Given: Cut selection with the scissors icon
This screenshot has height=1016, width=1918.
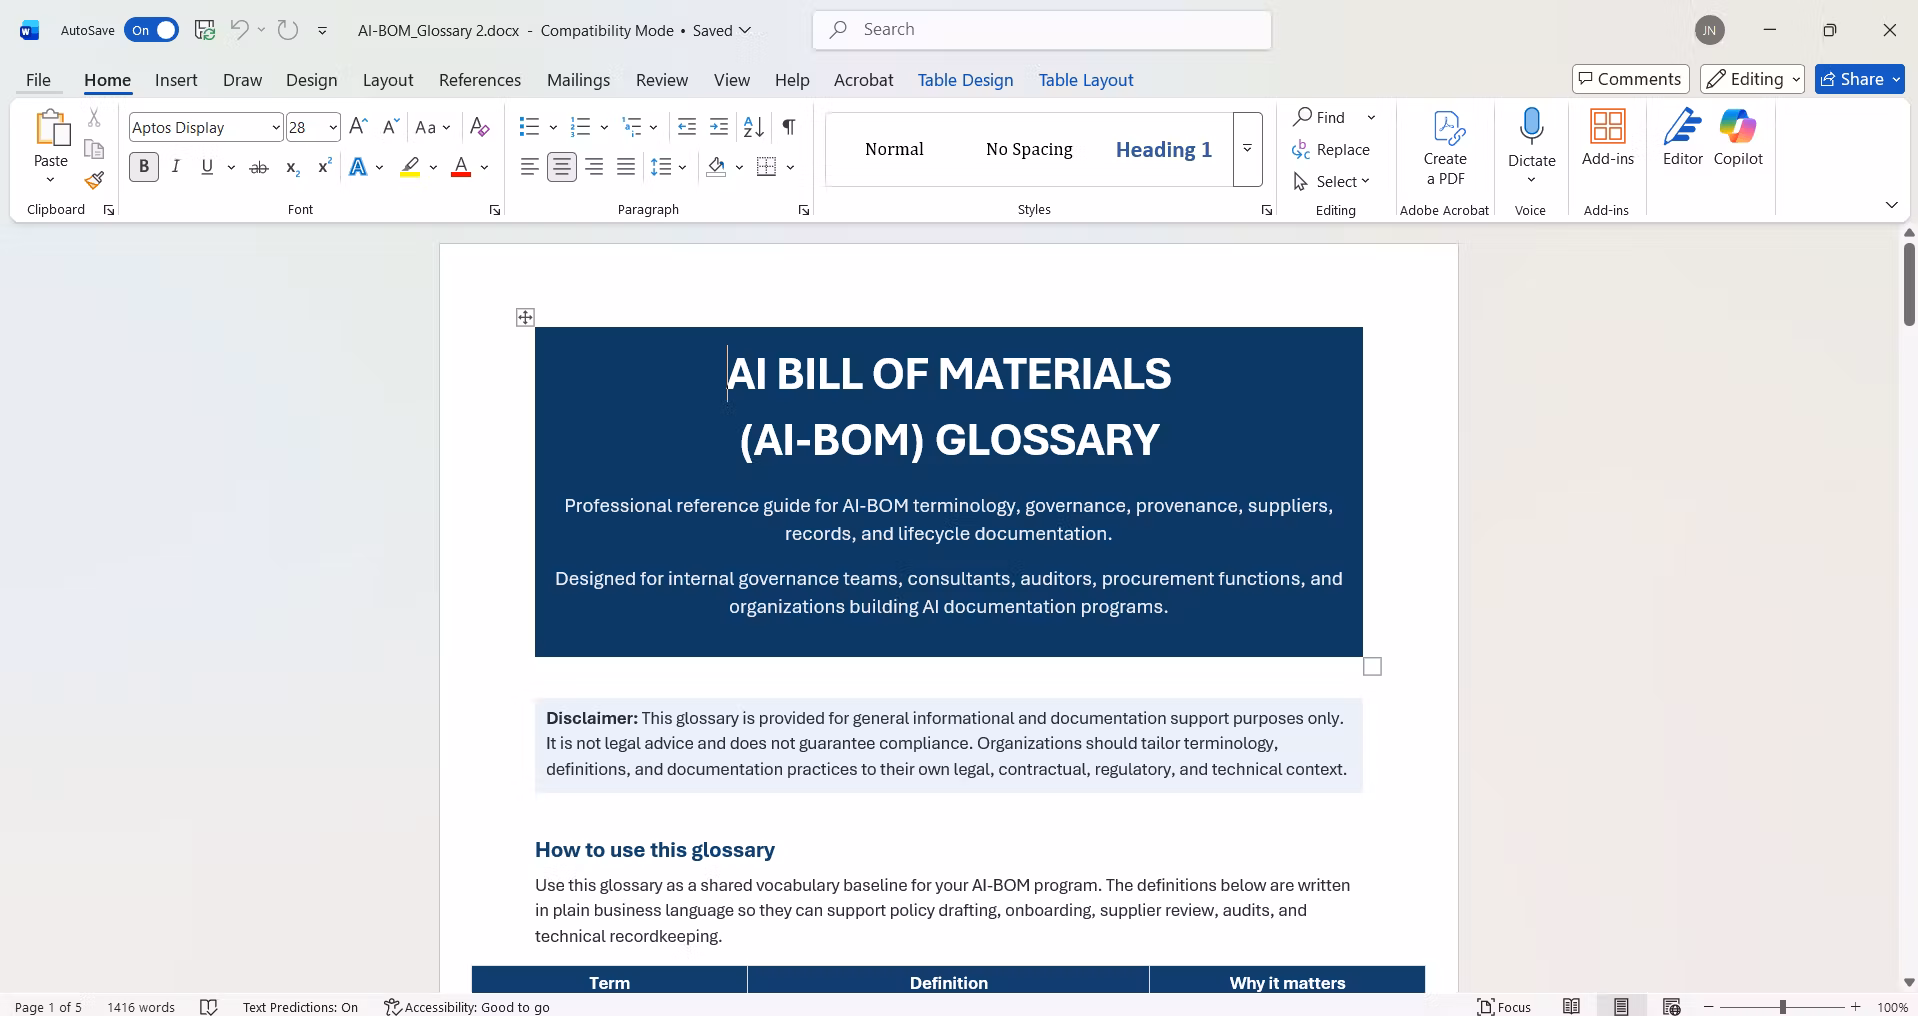Looking at the screenshot, I should pyautogui.click(x=94, y=118).
